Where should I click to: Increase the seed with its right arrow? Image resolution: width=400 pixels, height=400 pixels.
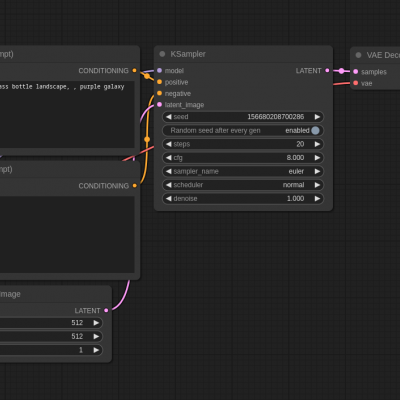point(317,117)
